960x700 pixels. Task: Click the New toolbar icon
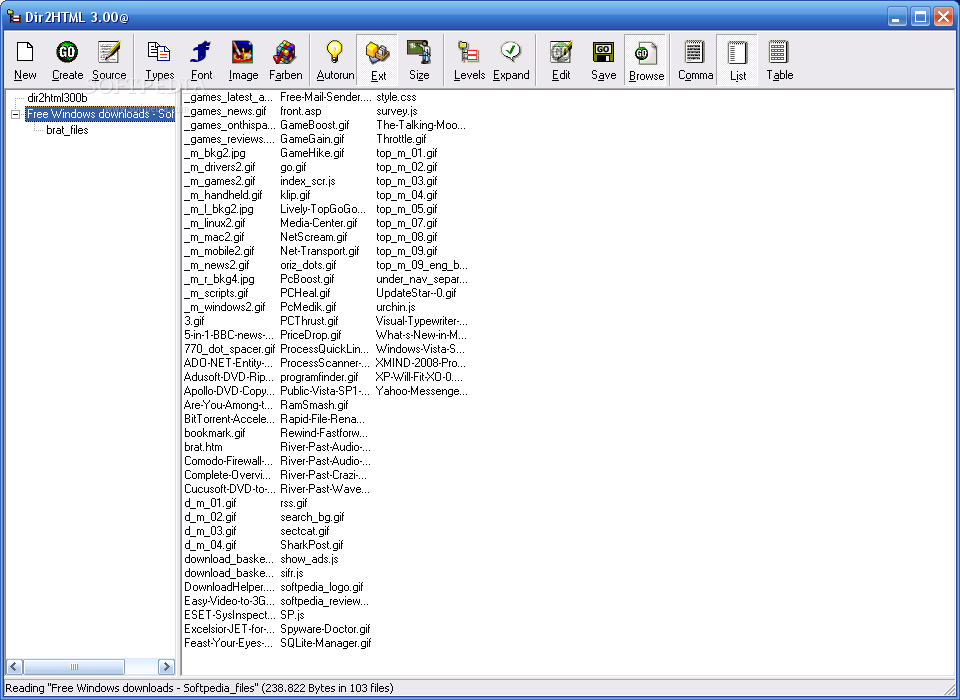pos(25,60)
